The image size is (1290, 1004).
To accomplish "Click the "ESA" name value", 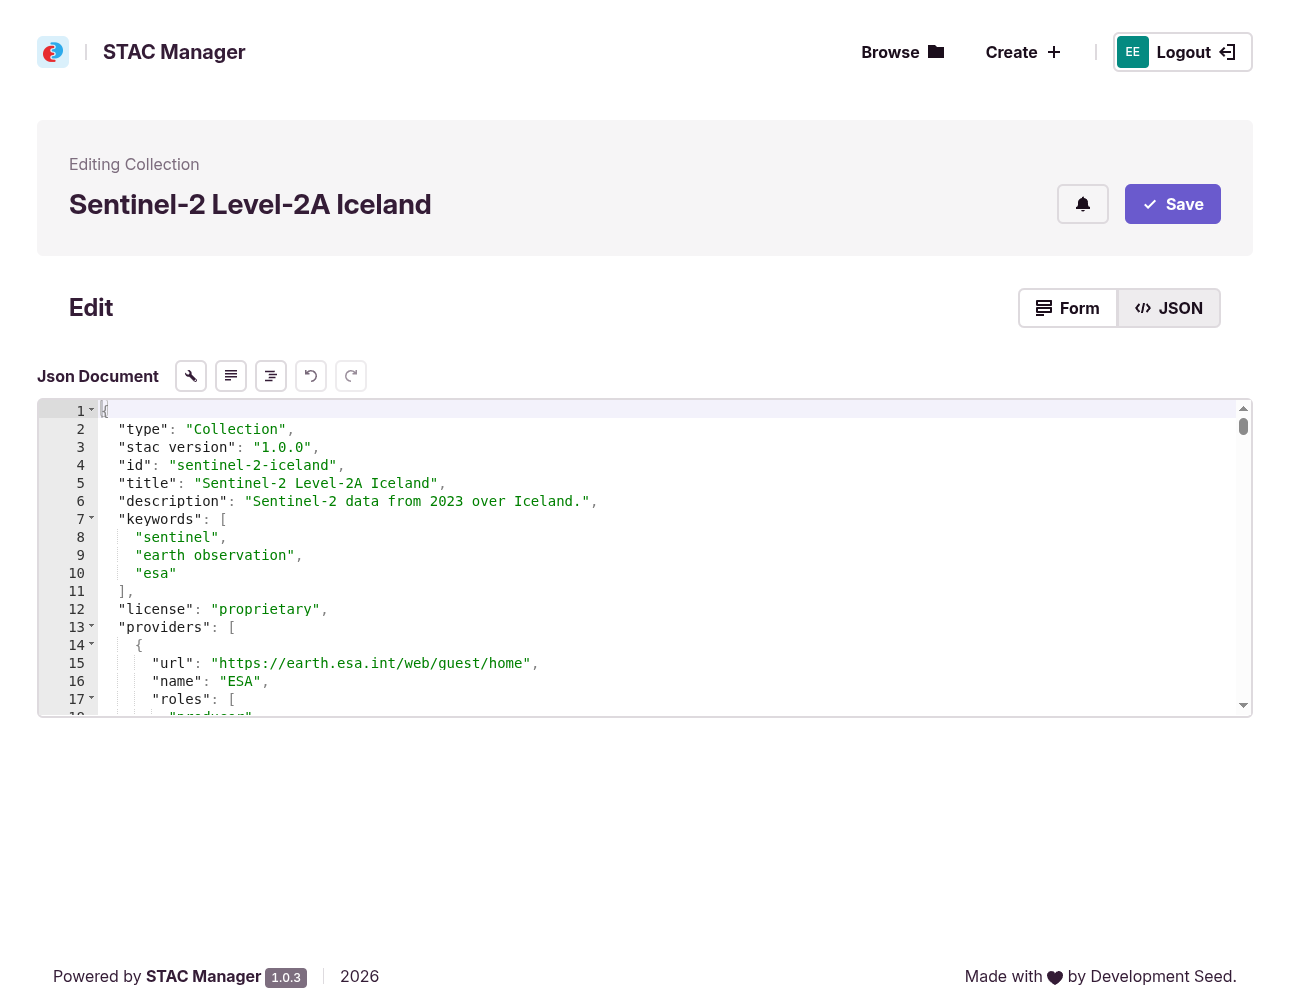I will (x=240, y=681).
